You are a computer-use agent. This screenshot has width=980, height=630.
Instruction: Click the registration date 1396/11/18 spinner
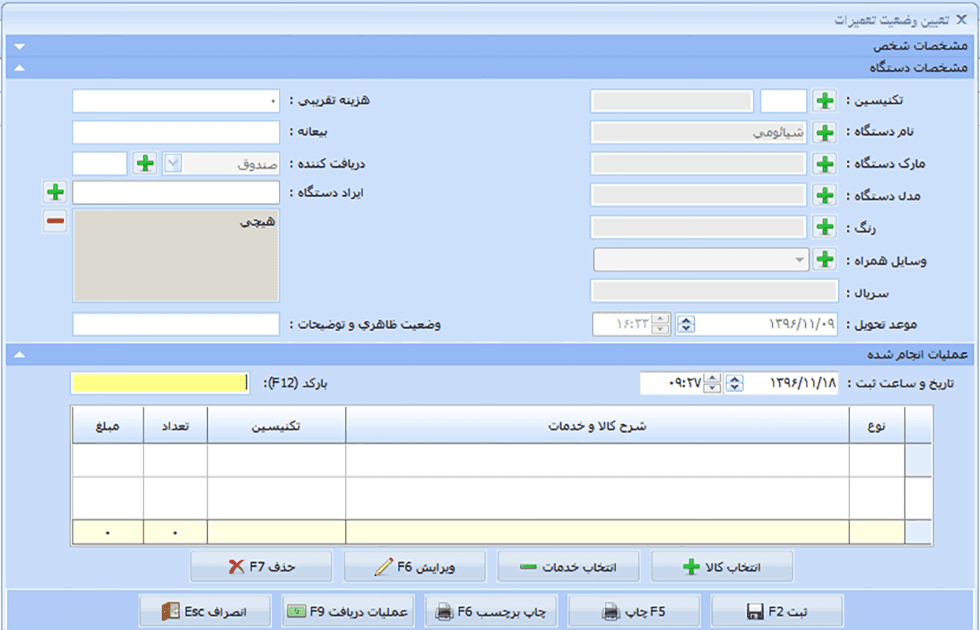pos(734,383)
